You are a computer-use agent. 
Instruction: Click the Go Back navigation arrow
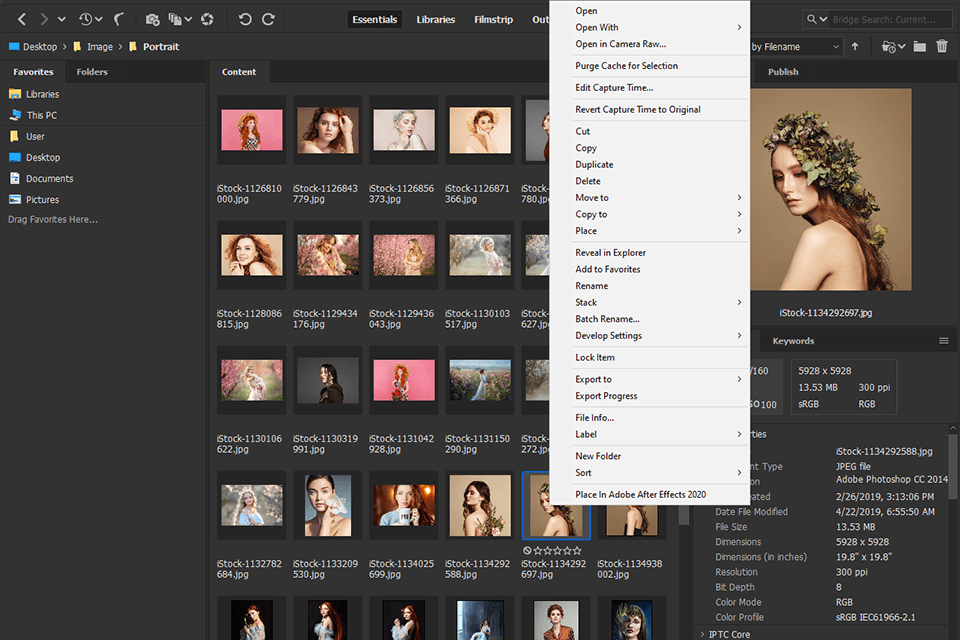coord(22,19)
